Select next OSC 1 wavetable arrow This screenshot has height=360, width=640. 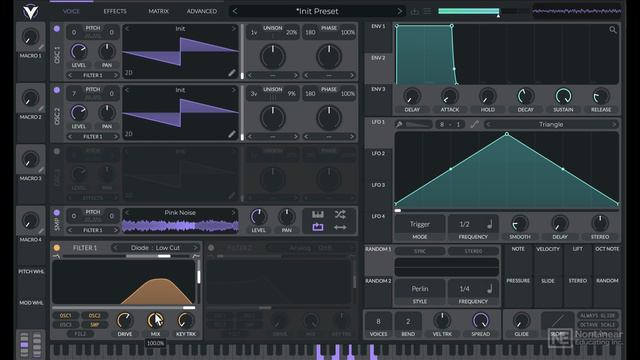[x=234, y=29]
